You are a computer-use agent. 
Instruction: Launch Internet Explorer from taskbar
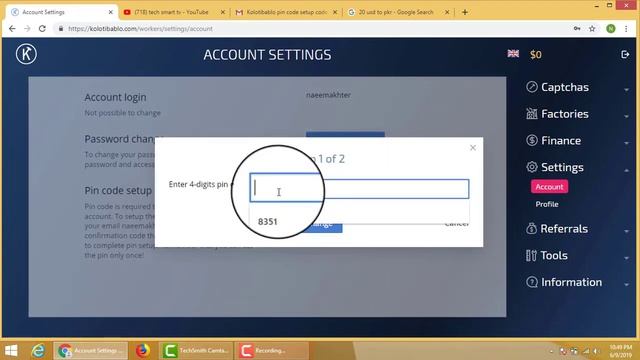coord(38,351)
